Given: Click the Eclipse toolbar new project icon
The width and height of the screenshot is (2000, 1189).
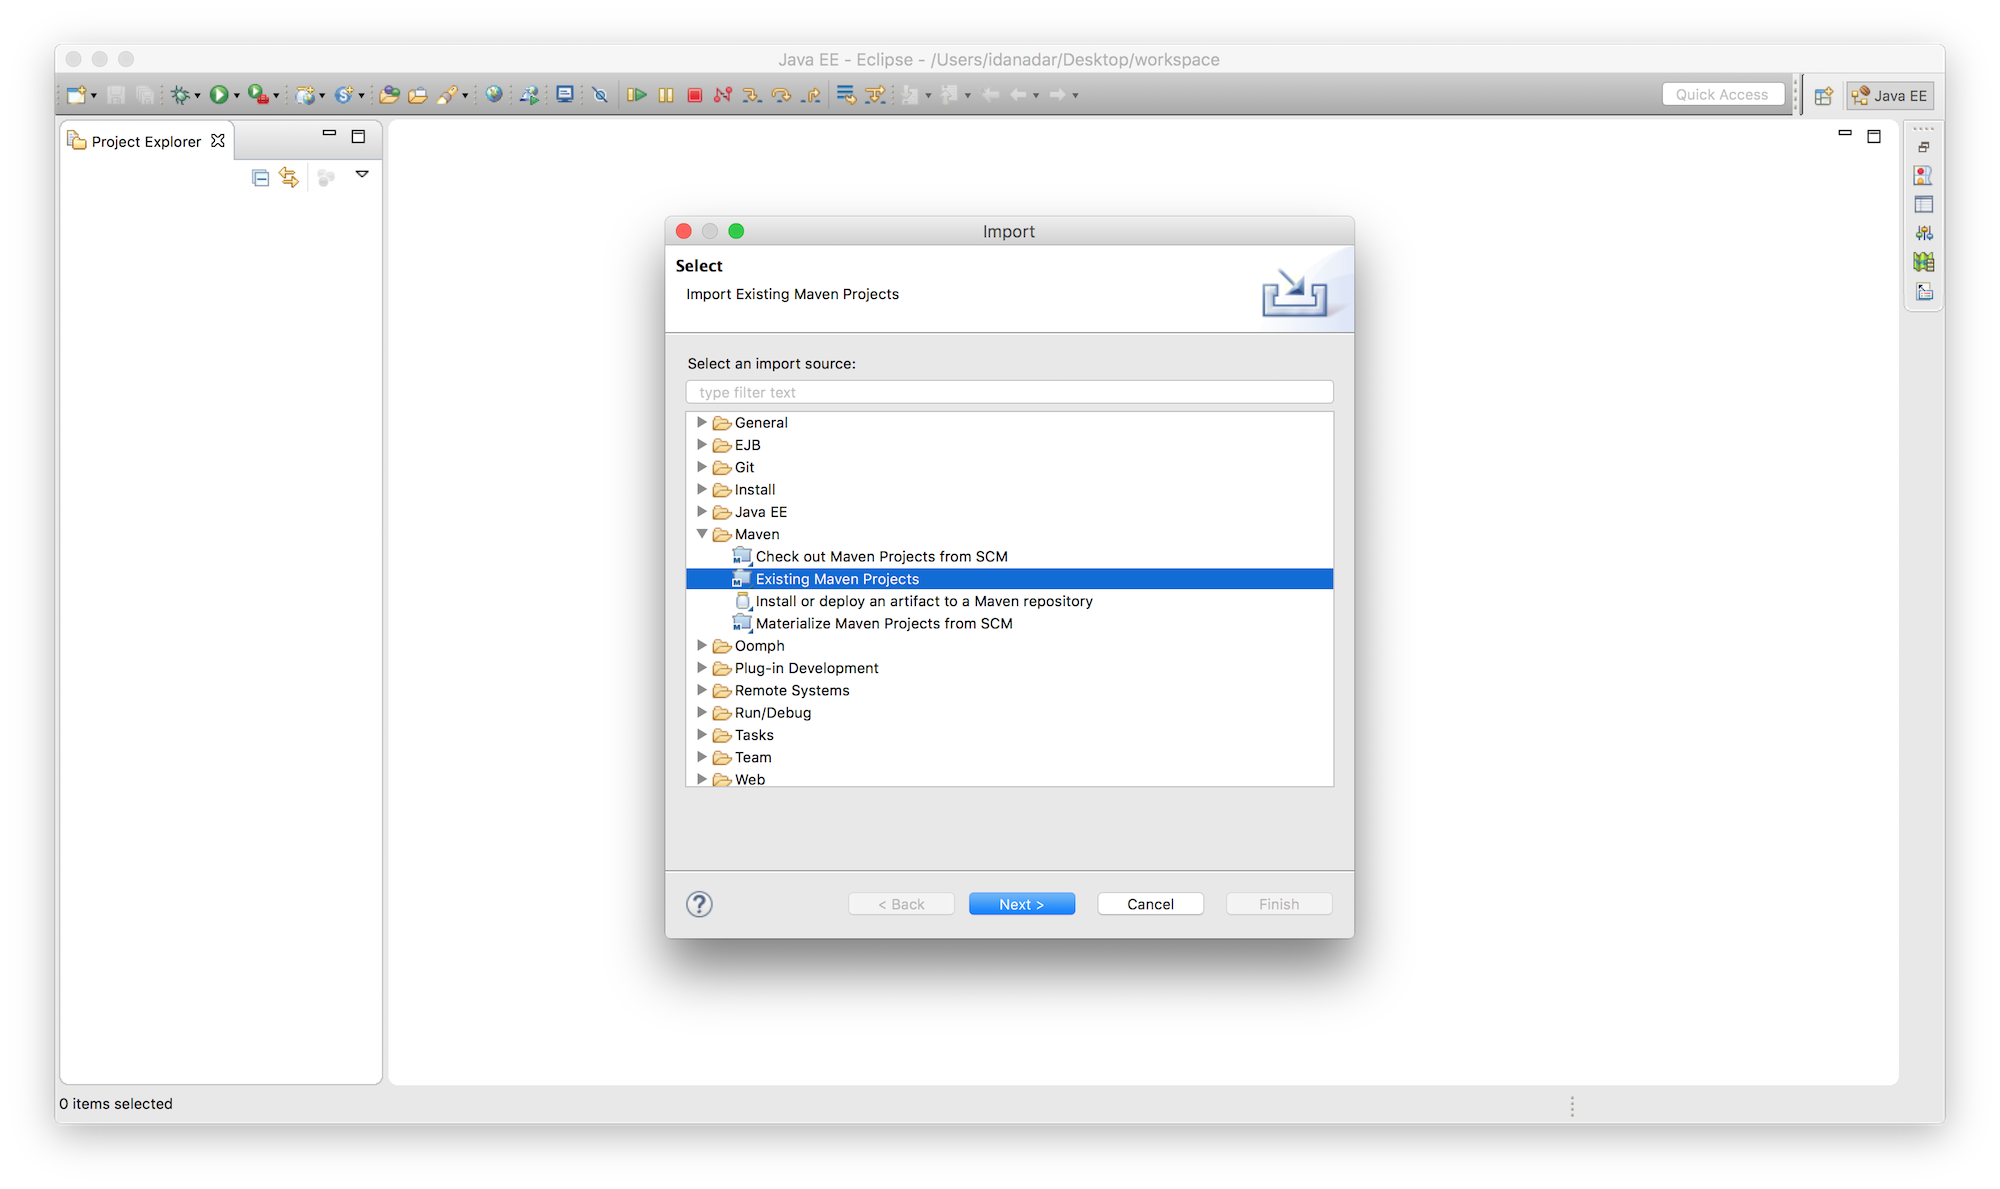Looking at the screenshot, I should pyautogui.click(x=72, y=93).
